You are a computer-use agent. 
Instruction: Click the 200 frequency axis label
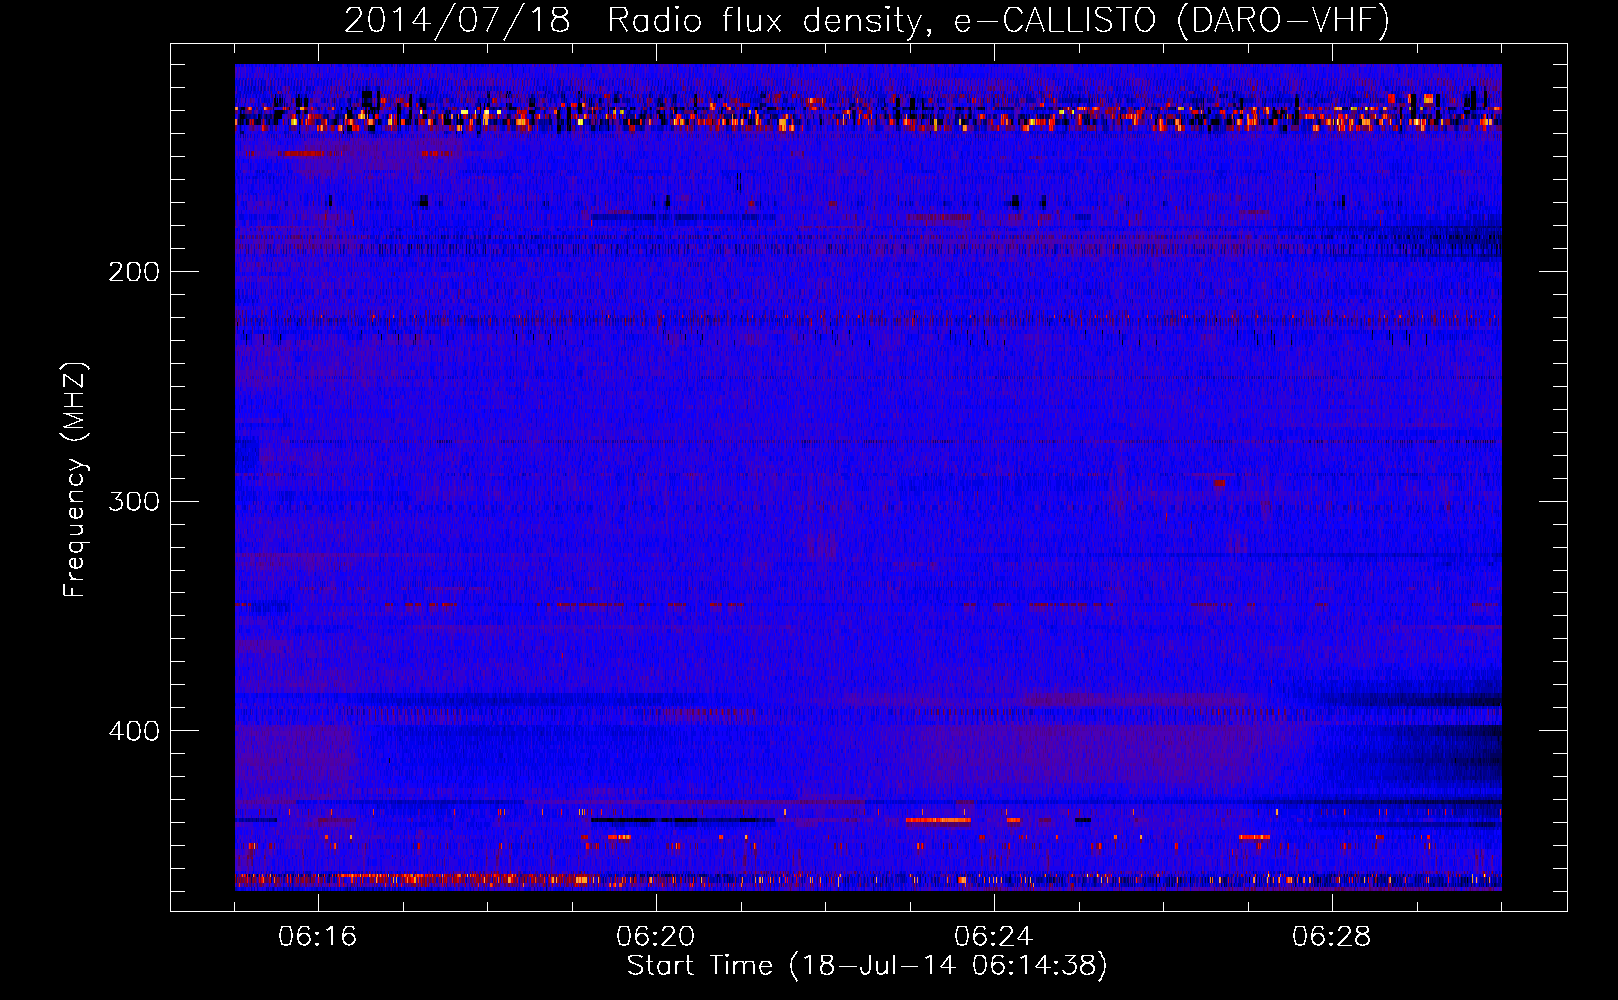134,272
